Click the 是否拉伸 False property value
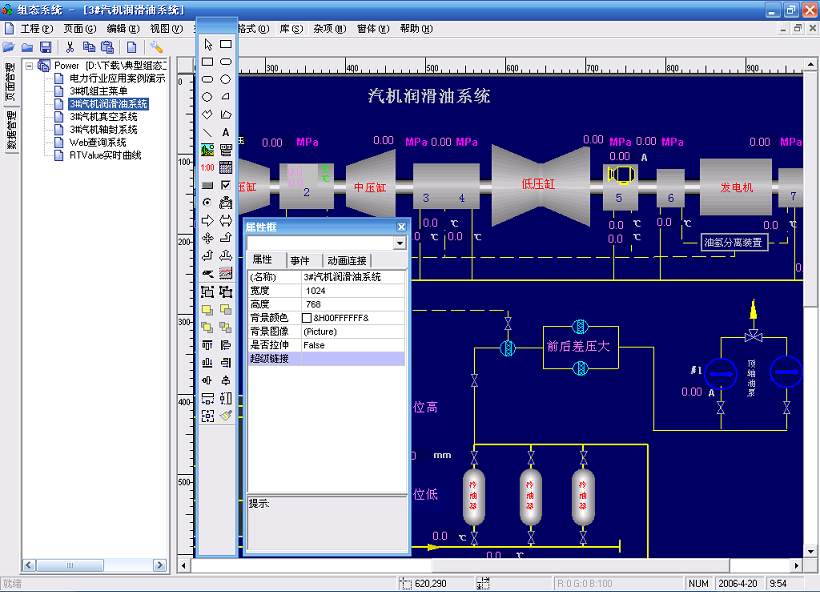Image resolution: width=820 pixels, height=592 pixels. click(354, 345)
